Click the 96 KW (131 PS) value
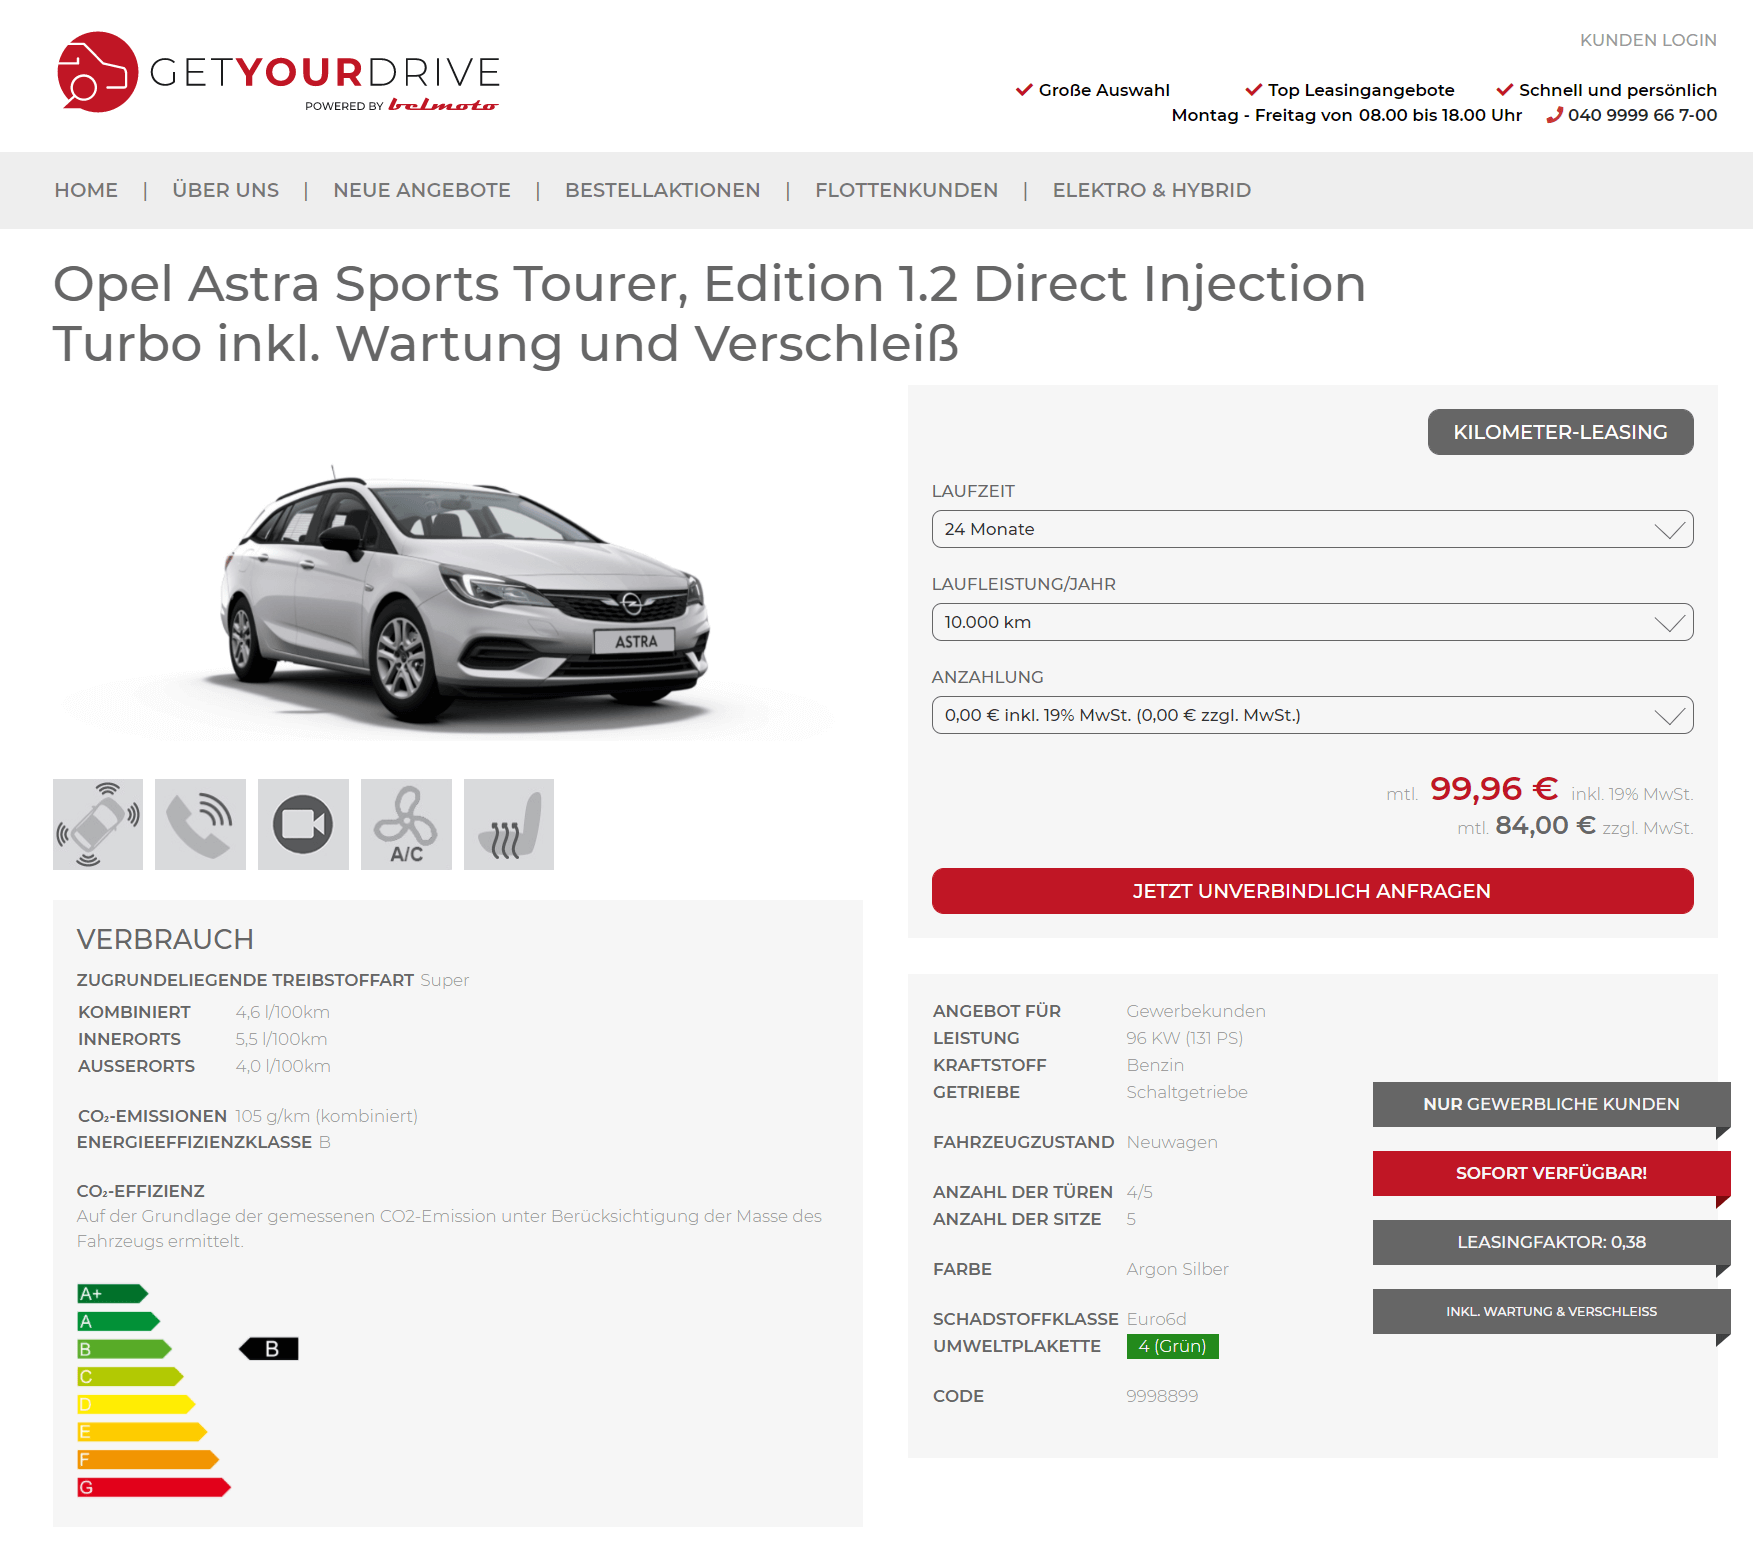This screenshot has width=1753, height=1544. coord(1184,1038)
